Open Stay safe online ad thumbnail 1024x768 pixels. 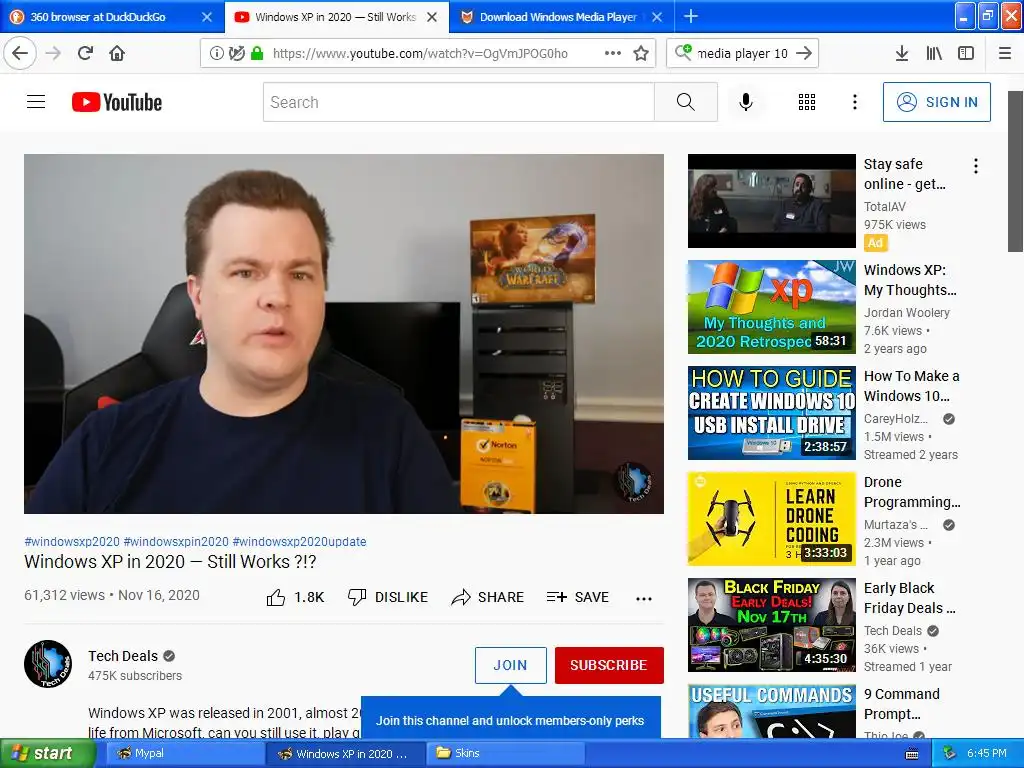coord(771,200)
